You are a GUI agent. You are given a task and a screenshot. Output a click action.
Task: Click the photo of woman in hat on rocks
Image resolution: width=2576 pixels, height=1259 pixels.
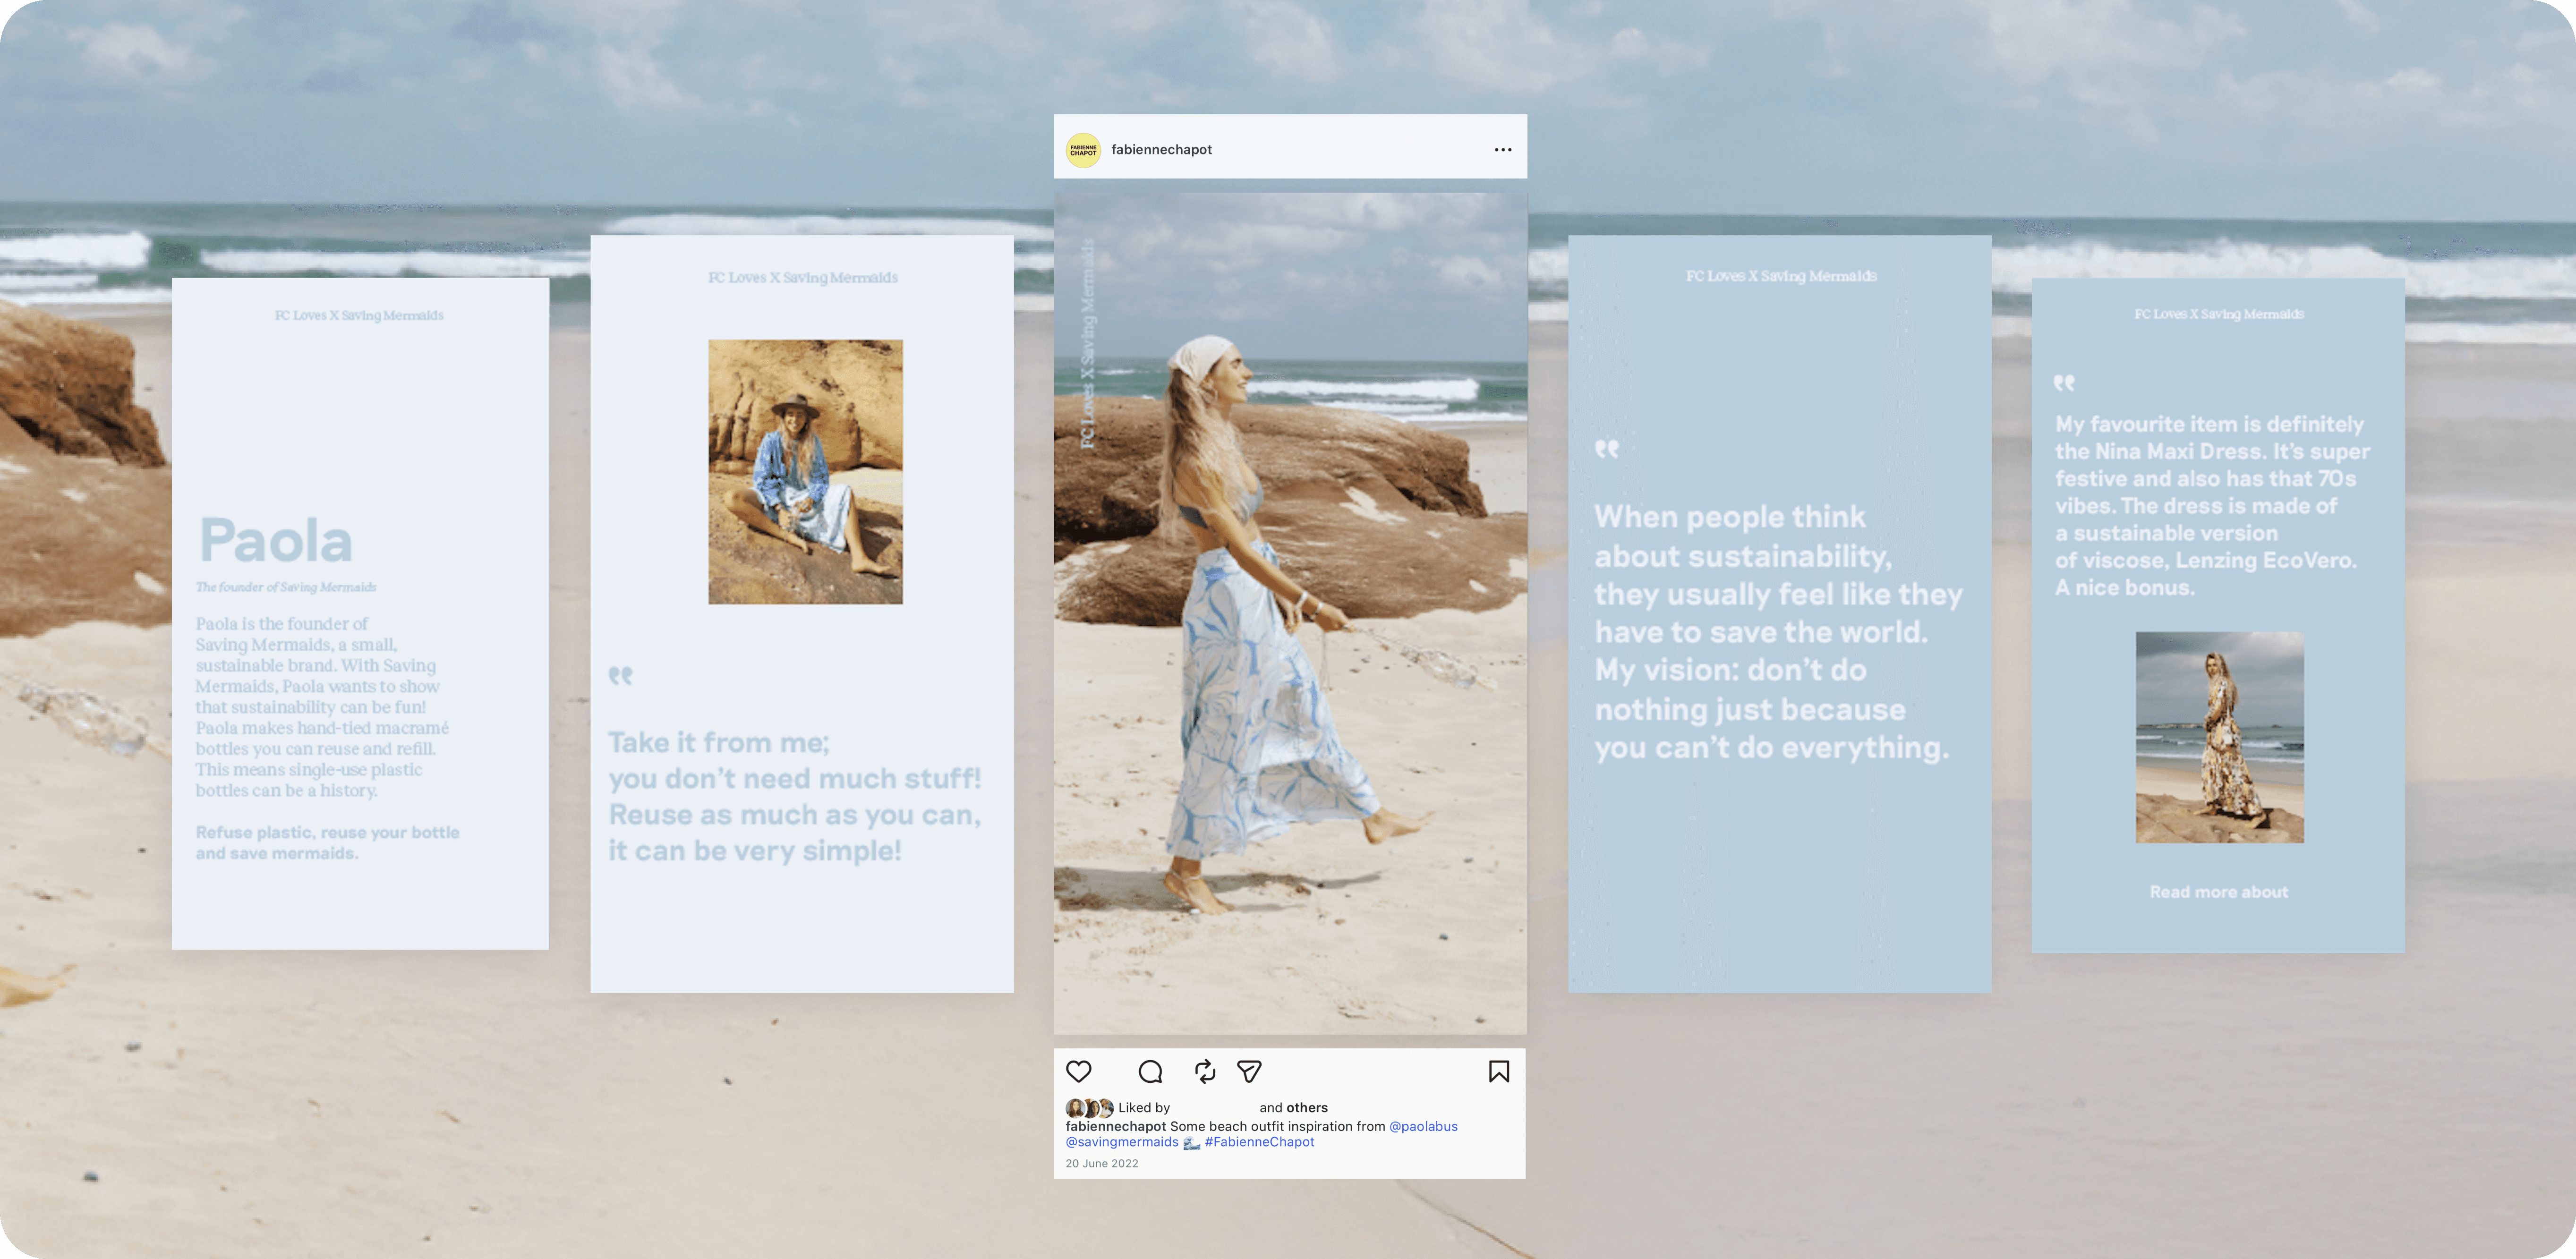pyautogui.click(x=805, y=472)
